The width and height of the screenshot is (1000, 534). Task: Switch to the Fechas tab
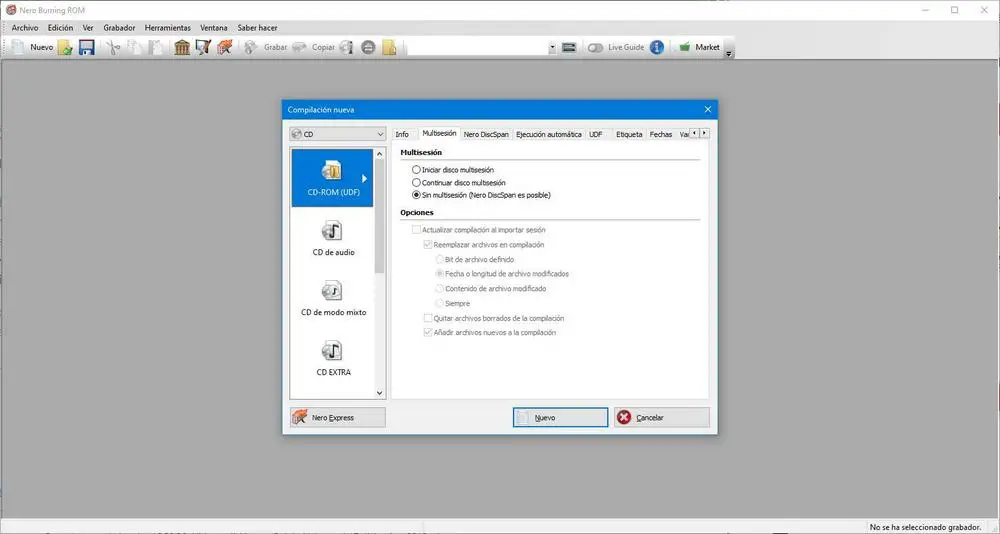661,135
